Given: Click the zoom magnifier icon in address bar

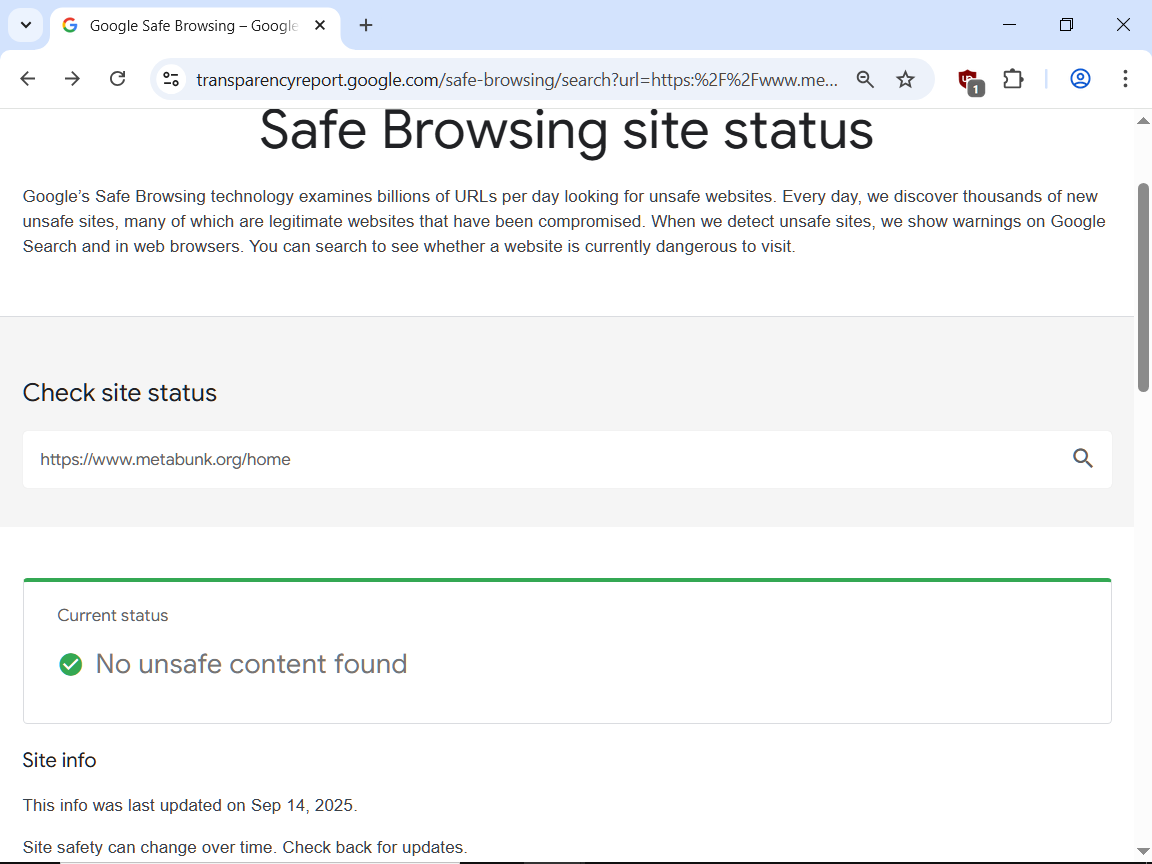Looking at the screenshot, I should [x=865, y=79].
